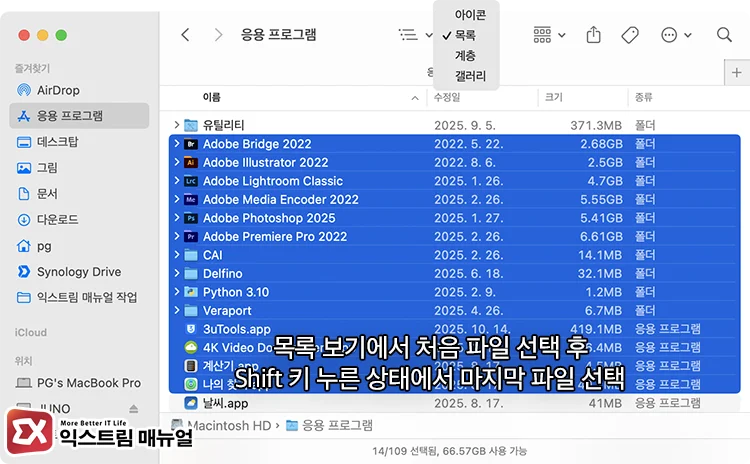This screenshot has height=464, width=750.
Task: Choose 갤러리 view from the menu
Action: (x=470, y=76)
